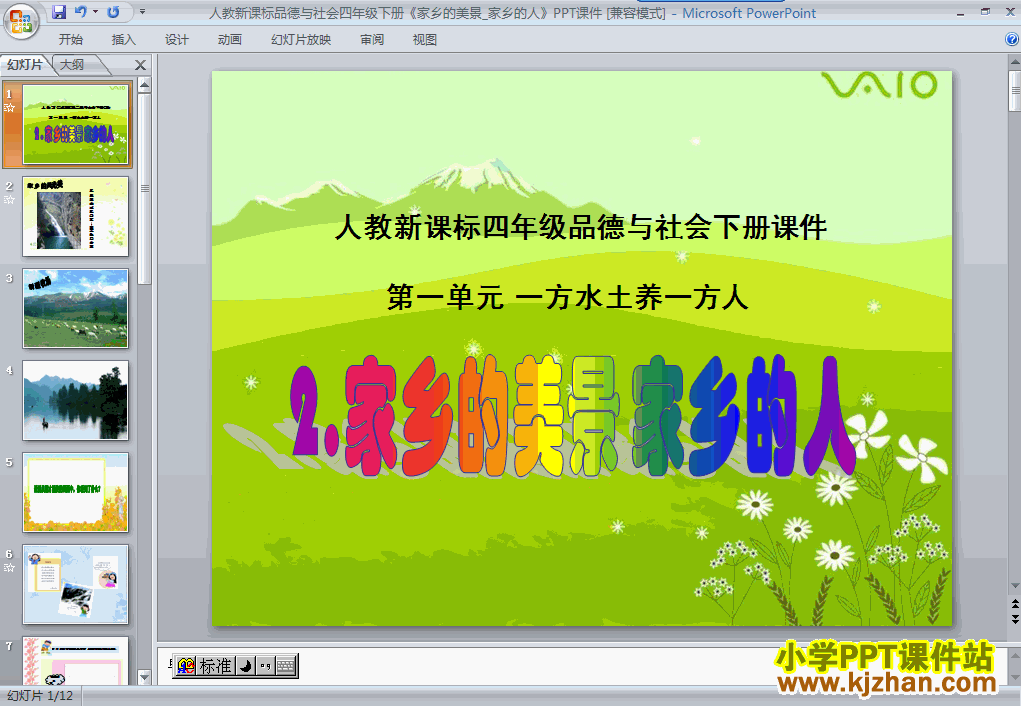Select slide 3 grassland thumbnail
Image resolution: width=1021 pixels, height=706 pixels.
76,308
